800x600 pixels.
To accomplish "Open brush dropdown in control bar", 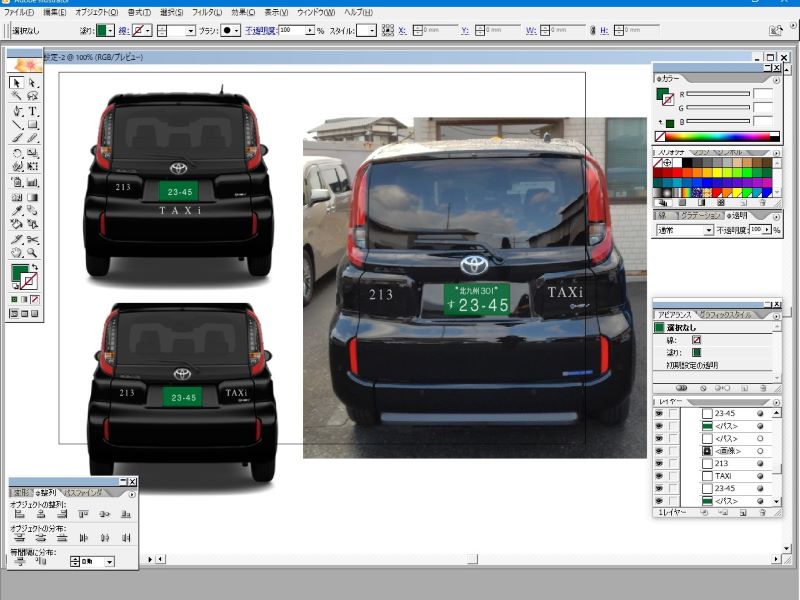I will point(236,31).
